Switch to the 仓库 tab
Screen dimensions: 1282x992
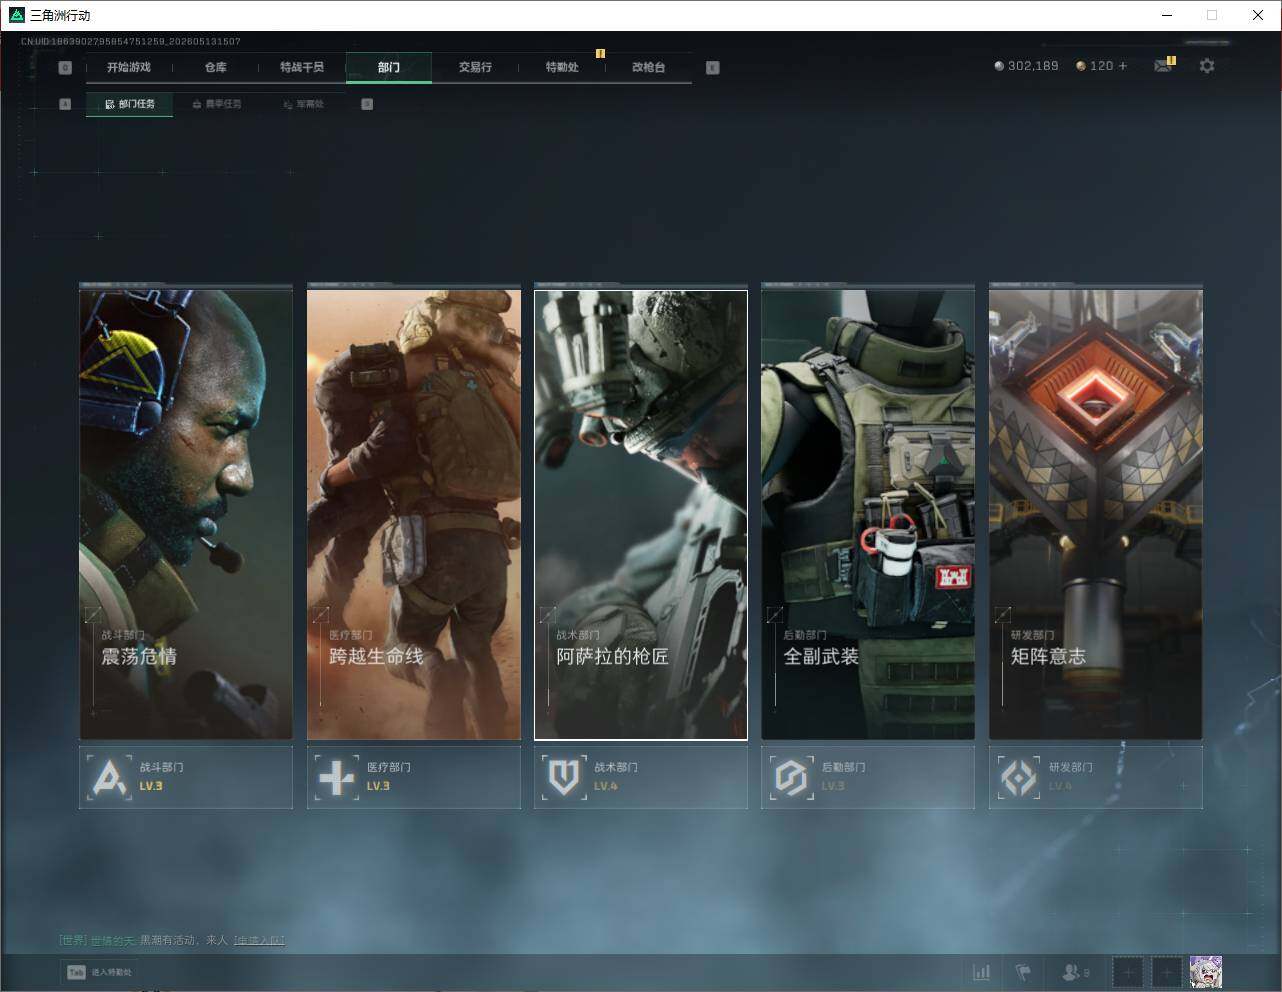pyautogui.click(x=215, y=67)
